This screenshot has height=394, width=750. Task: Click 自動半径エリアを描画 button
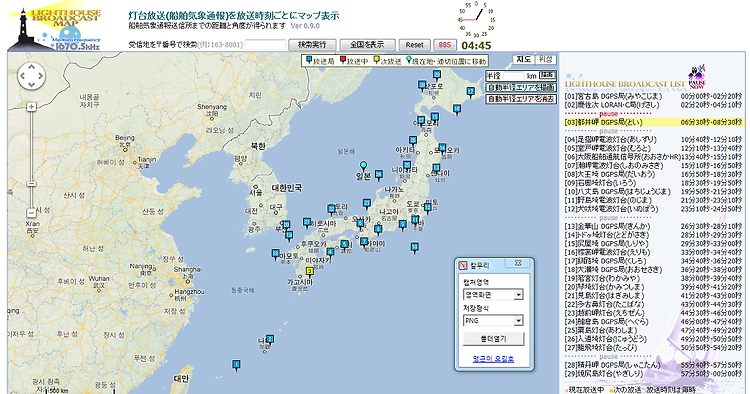click(x=521, y=88)
